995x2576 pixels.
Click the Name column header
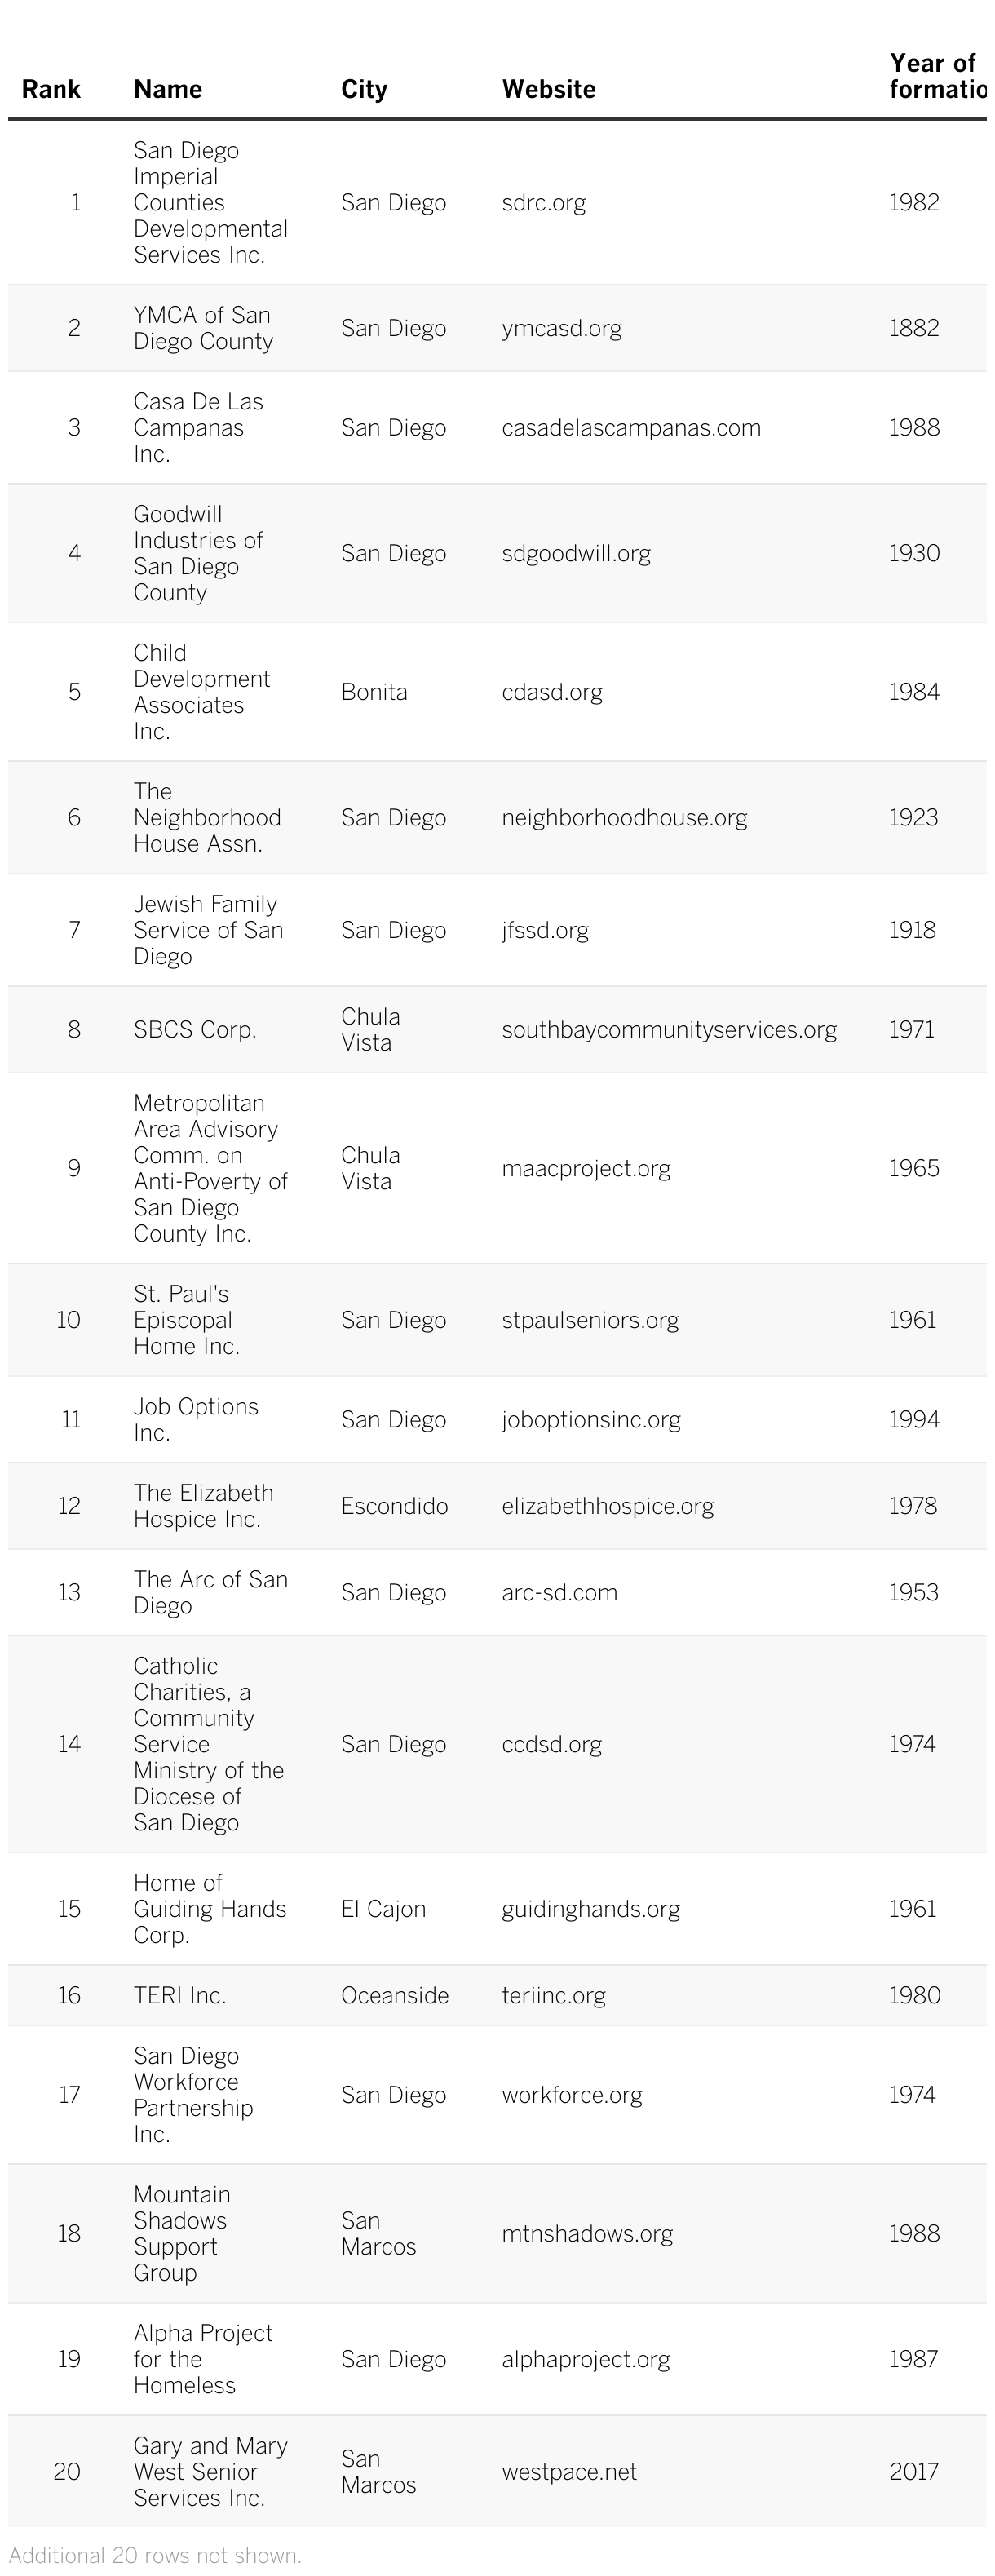click(x=168, y=89)
